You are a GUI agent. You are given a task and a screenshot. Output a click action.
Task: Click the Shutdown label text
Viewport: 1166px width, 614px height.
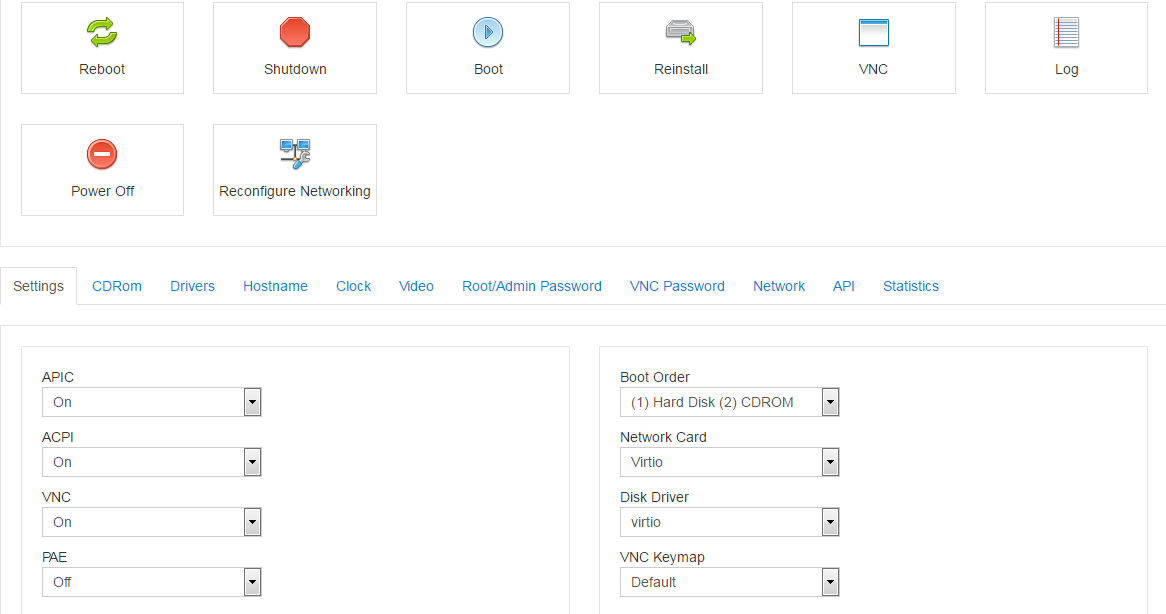[295, 69]
